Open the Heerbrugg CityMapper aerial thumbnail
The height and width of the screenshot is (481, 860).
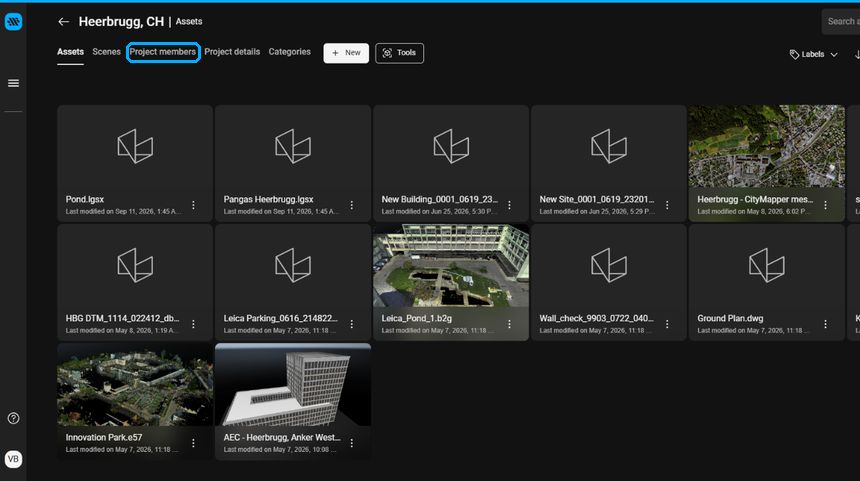pyautogui.click(x=767, y=146)
